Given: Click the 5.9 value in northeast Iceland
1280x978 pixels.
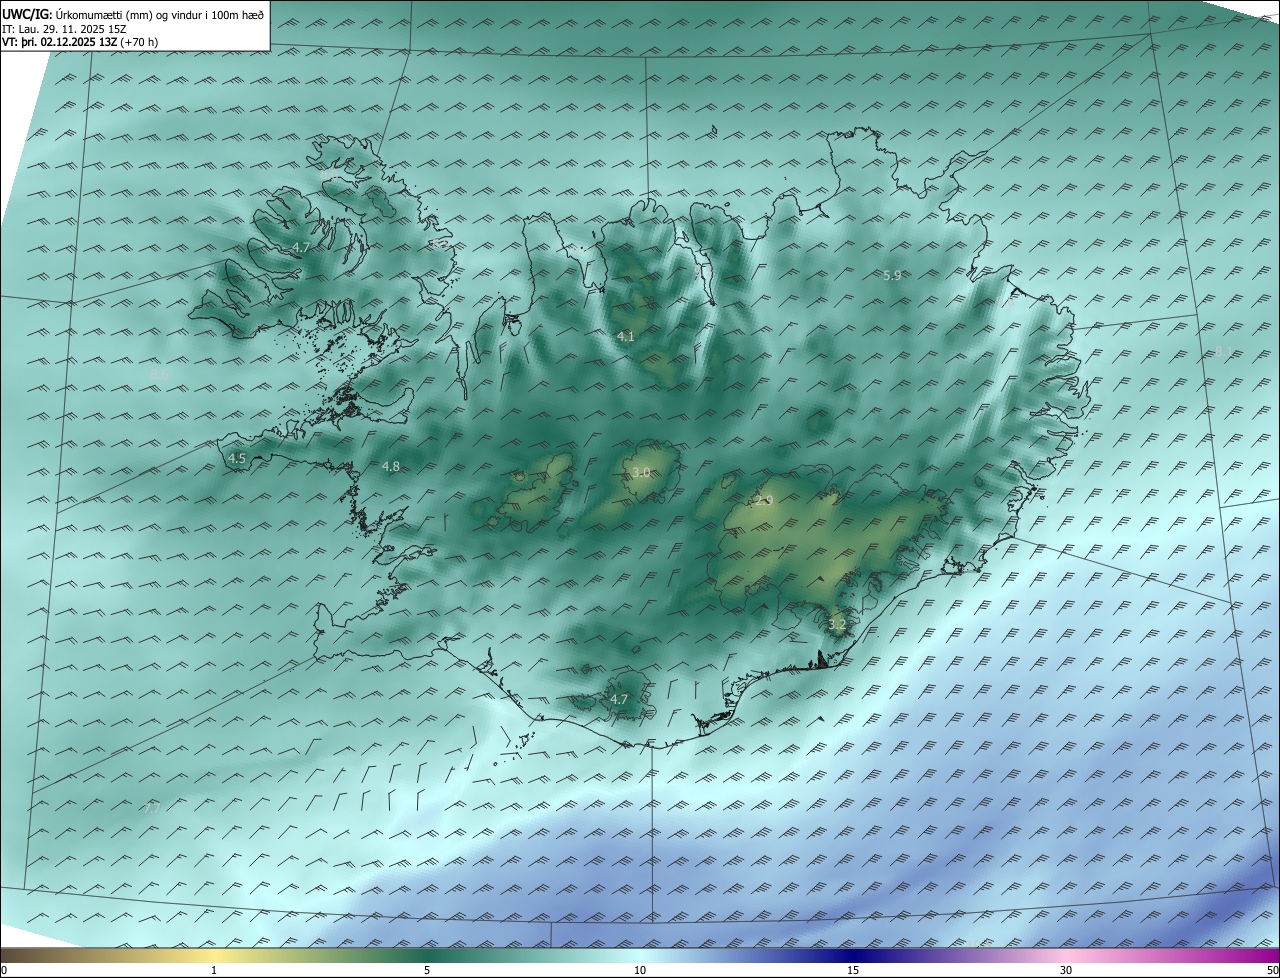Looking at the screenshot, I should pos(893,275).
